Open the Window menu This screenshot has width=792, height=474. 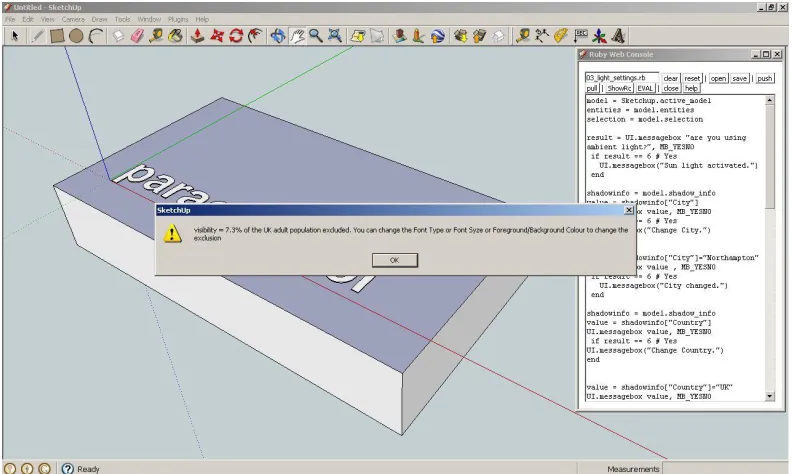(149, 19)
